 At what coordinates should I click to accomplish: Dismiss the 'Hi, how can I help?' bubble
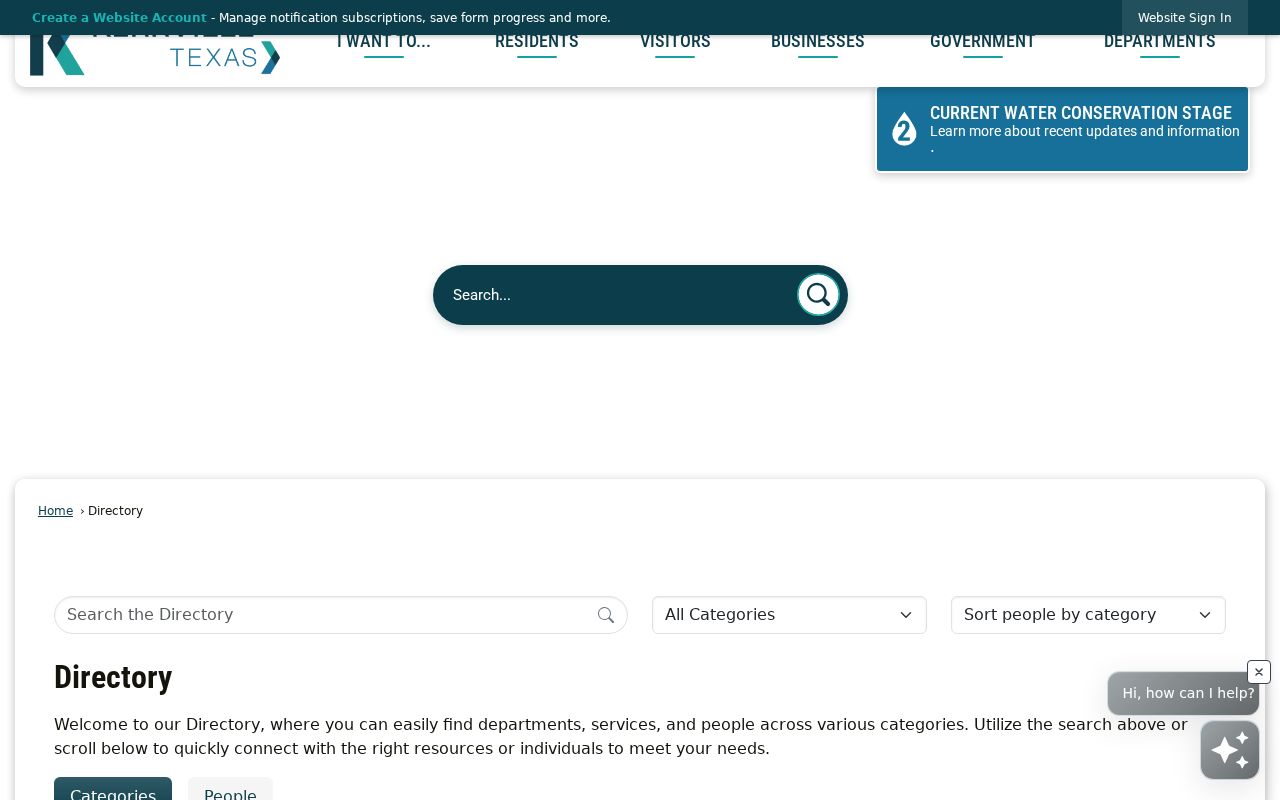point(1259,672)
